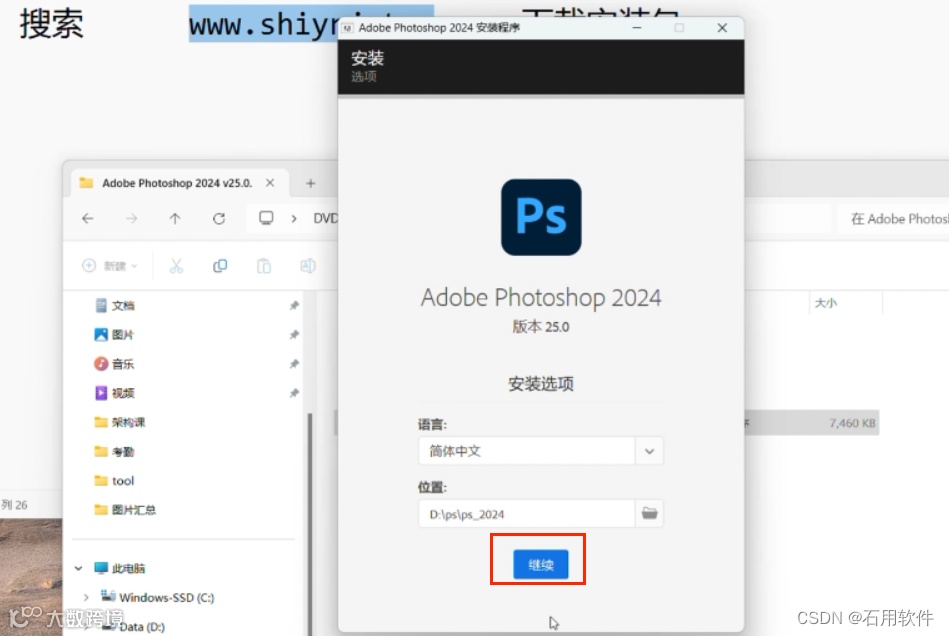Go back in File Explorer

click(88, 218)
